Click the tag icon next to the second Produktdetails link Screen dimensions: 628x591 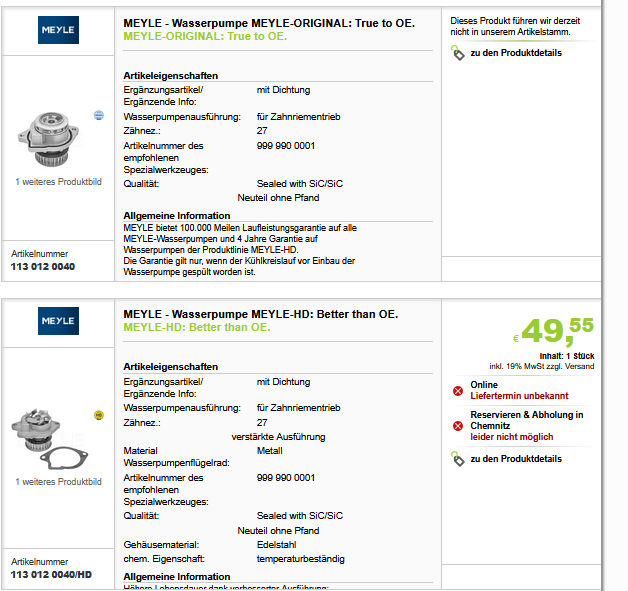coord(458,459)
